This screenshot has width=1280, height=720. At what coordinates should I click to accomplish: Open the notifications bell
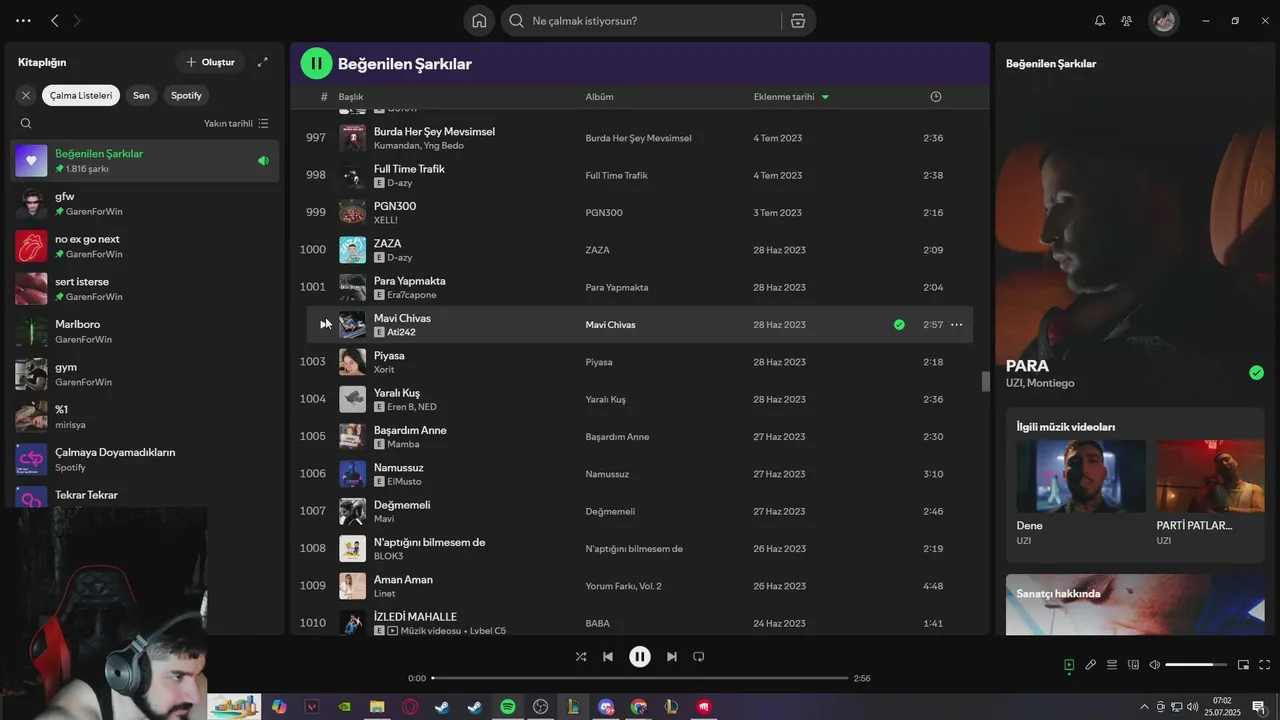tap(1100, 20)
